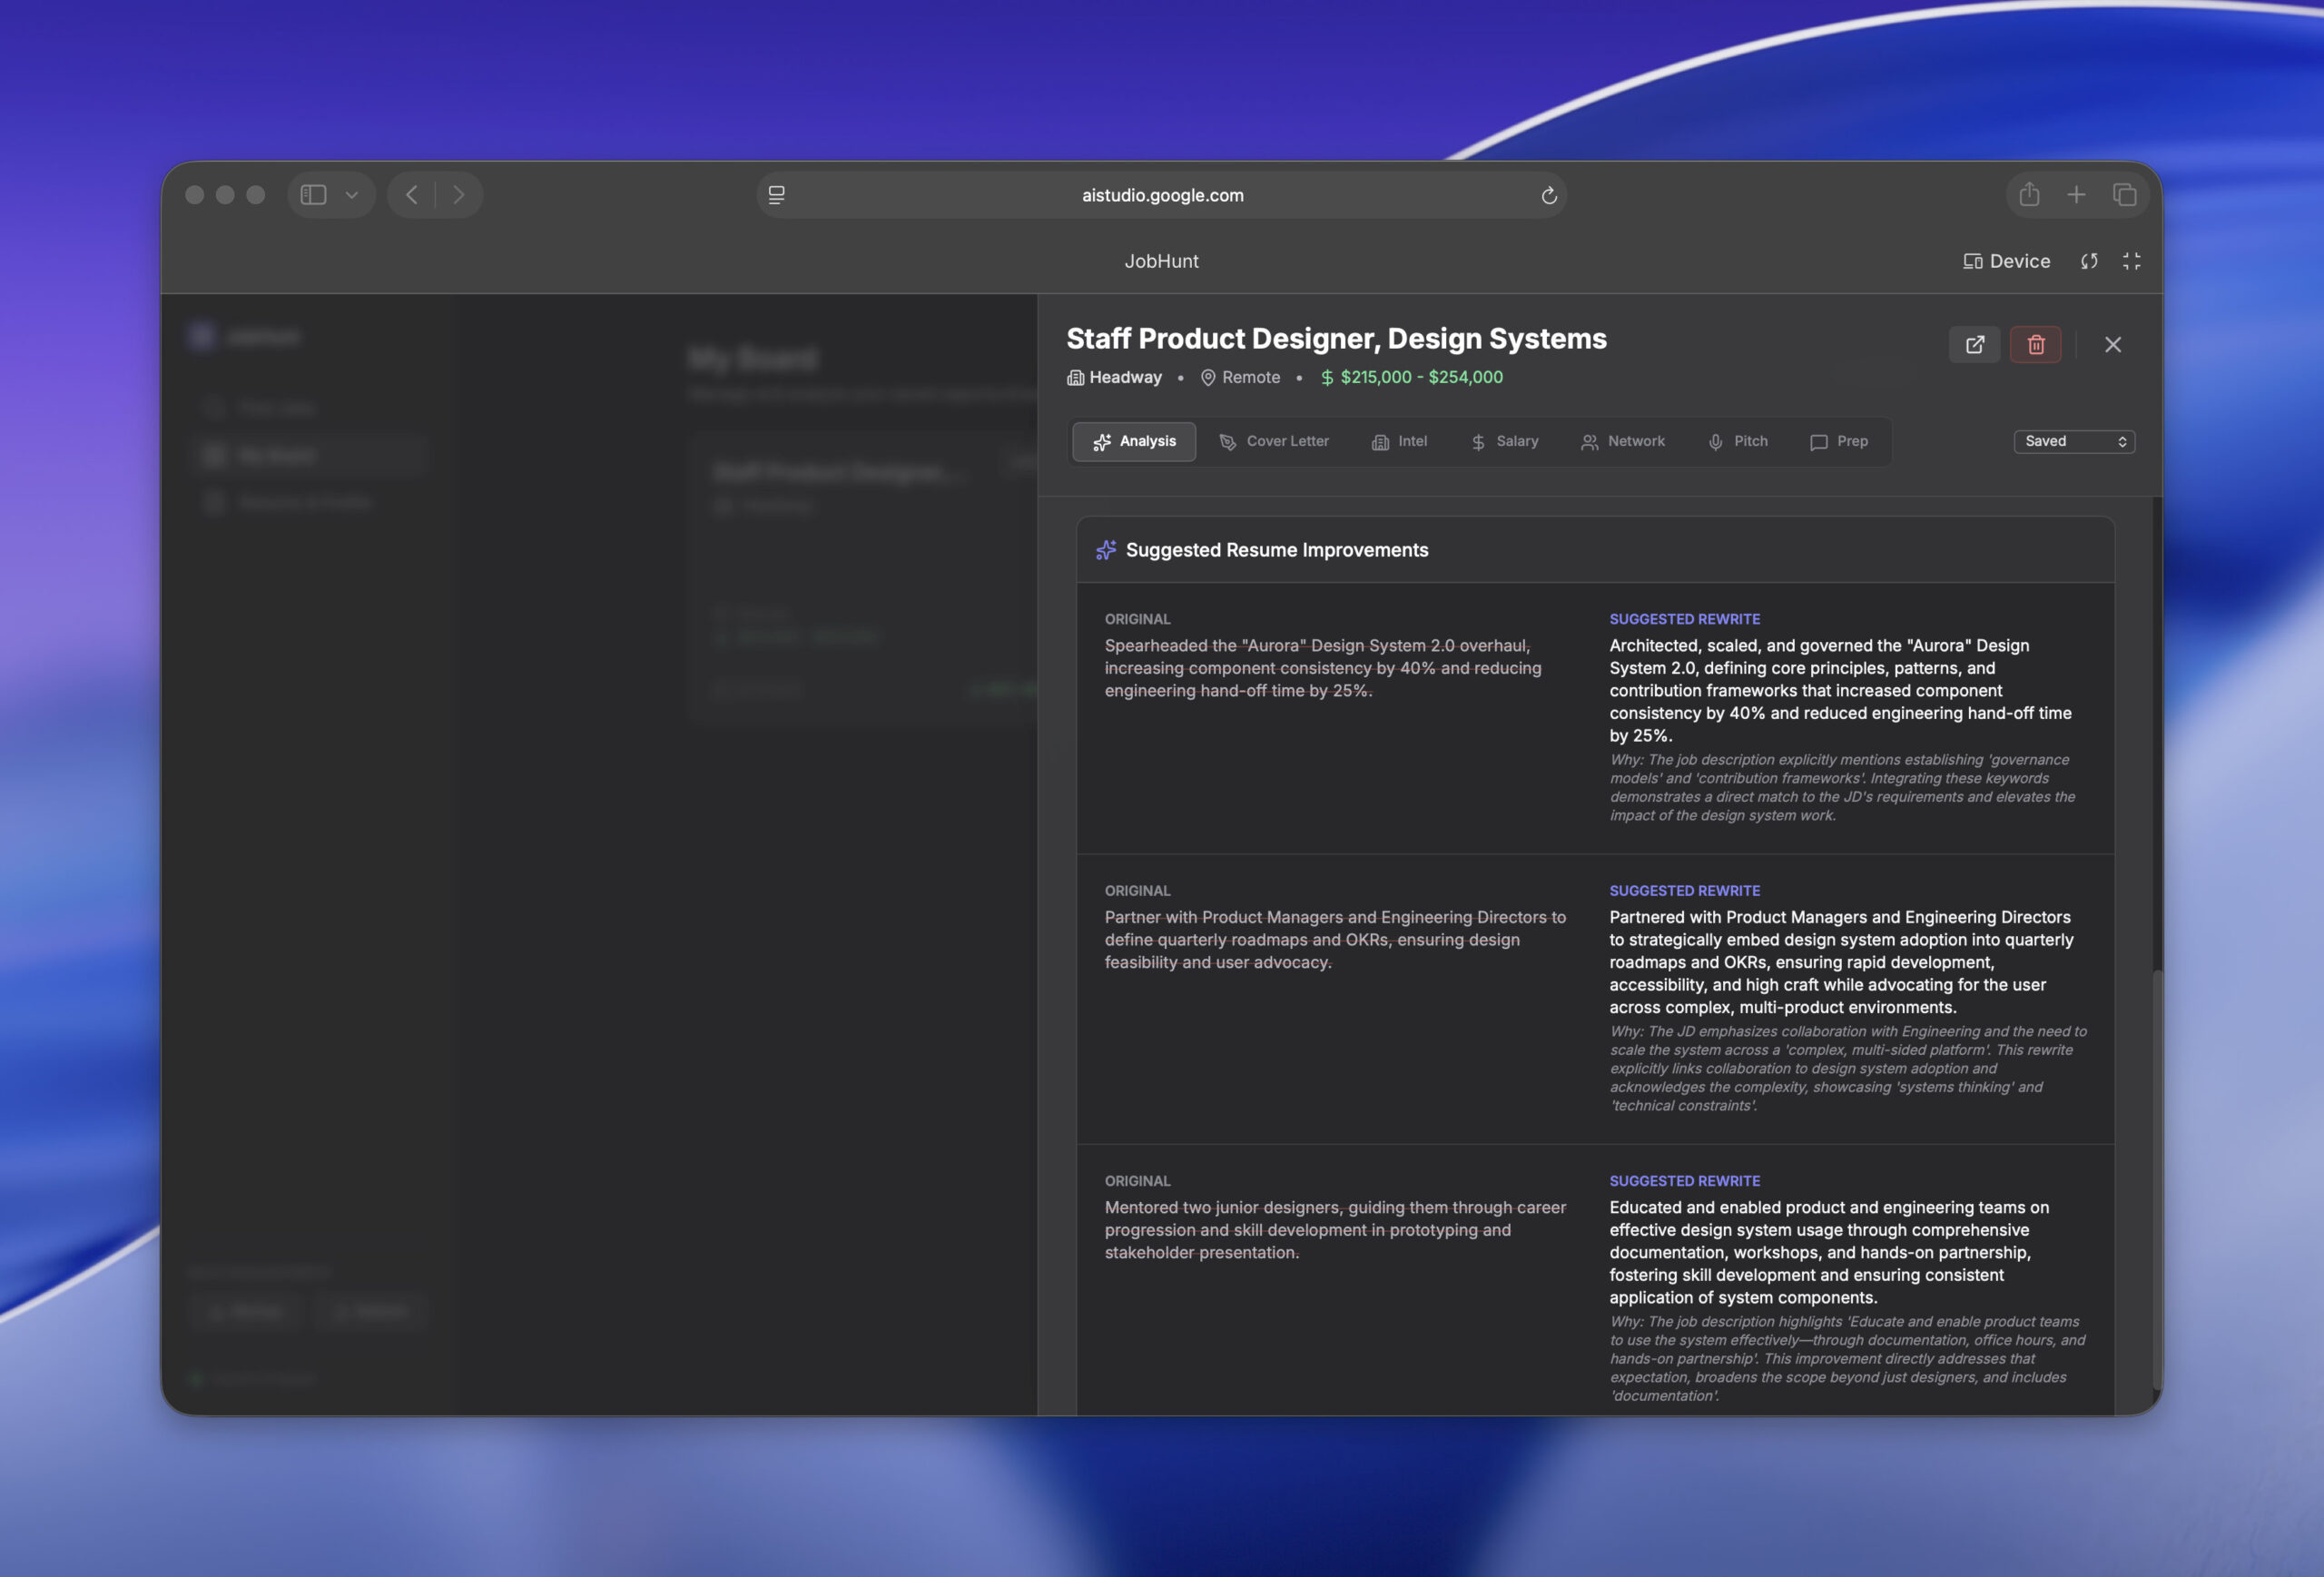The width and height of the screenshot is (2324, 1577).
Task: Click the Safari share icon
Action: tap(2028, 195)
